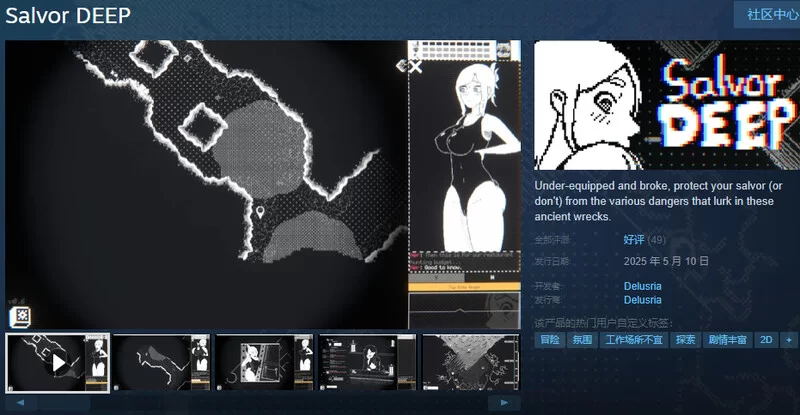This screenshot has width=800, height=415.
Task: Select the 氛围 tag
Action: (582, 340)
